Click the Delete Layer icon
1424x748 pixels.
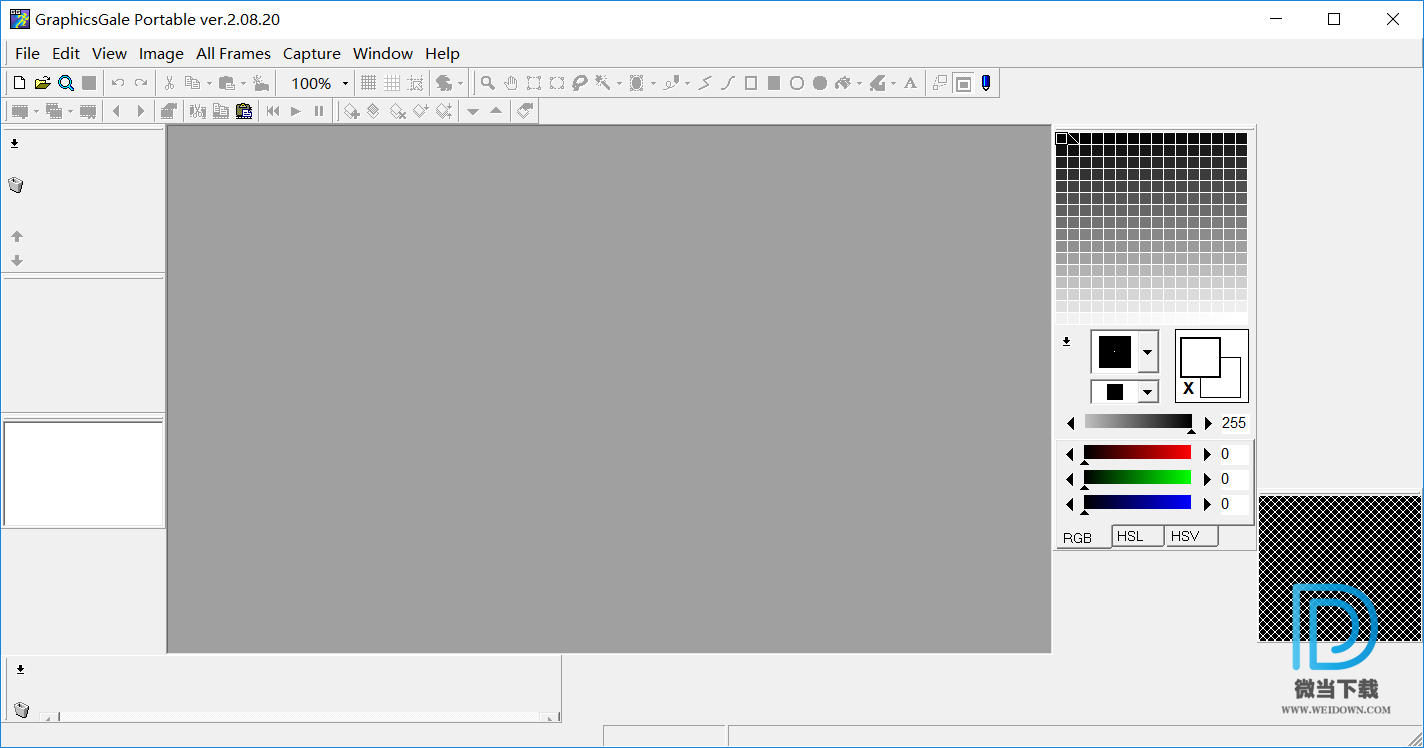click(x=397, y=111)
